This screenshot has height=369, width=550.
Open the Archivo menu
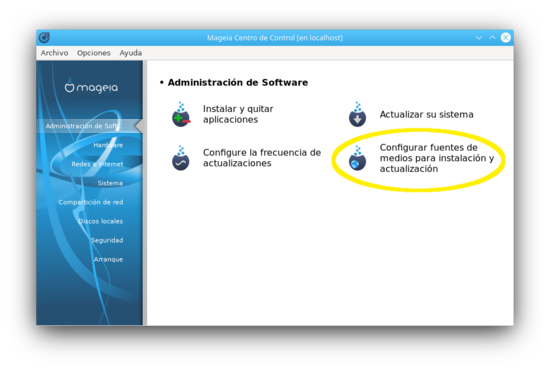54,53
